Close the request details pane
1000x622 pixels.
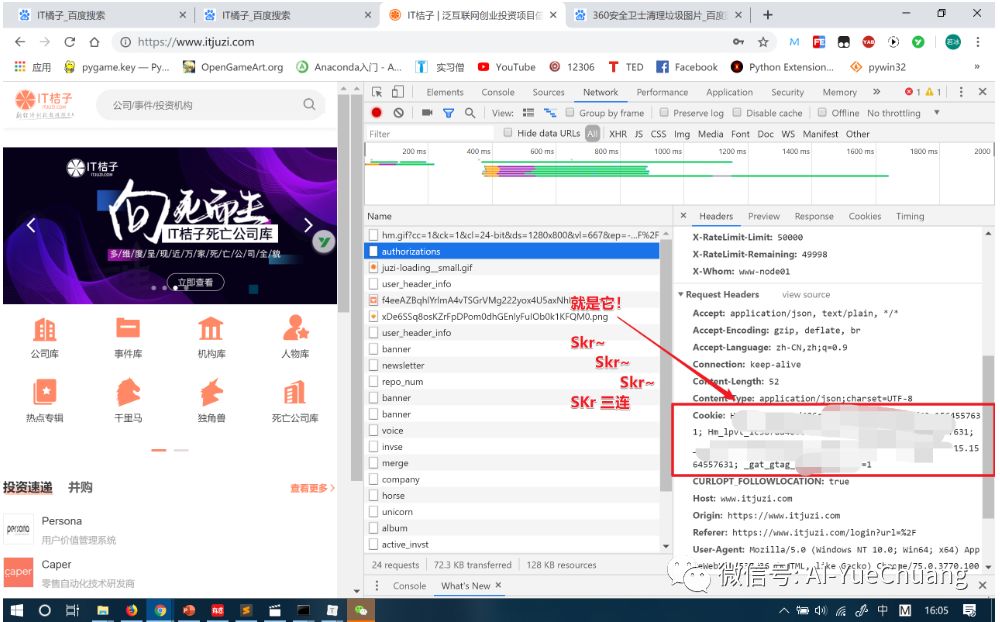pos(684,216)
